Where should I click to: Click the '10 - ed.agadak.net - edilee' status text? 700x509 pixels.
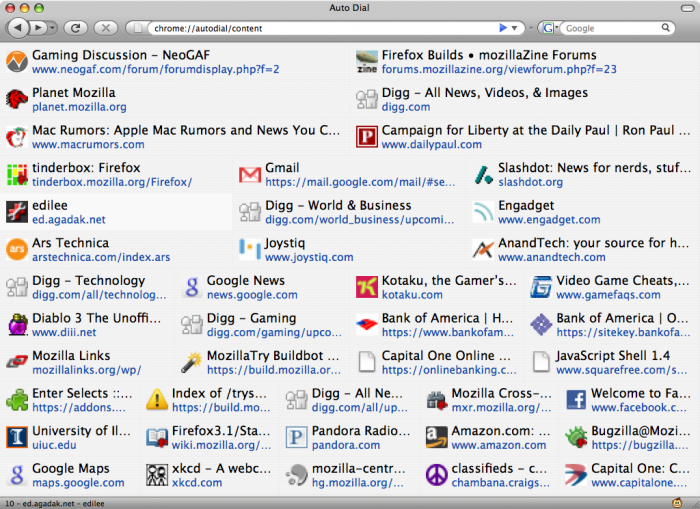pyautogui.click(x=55, y=503)
